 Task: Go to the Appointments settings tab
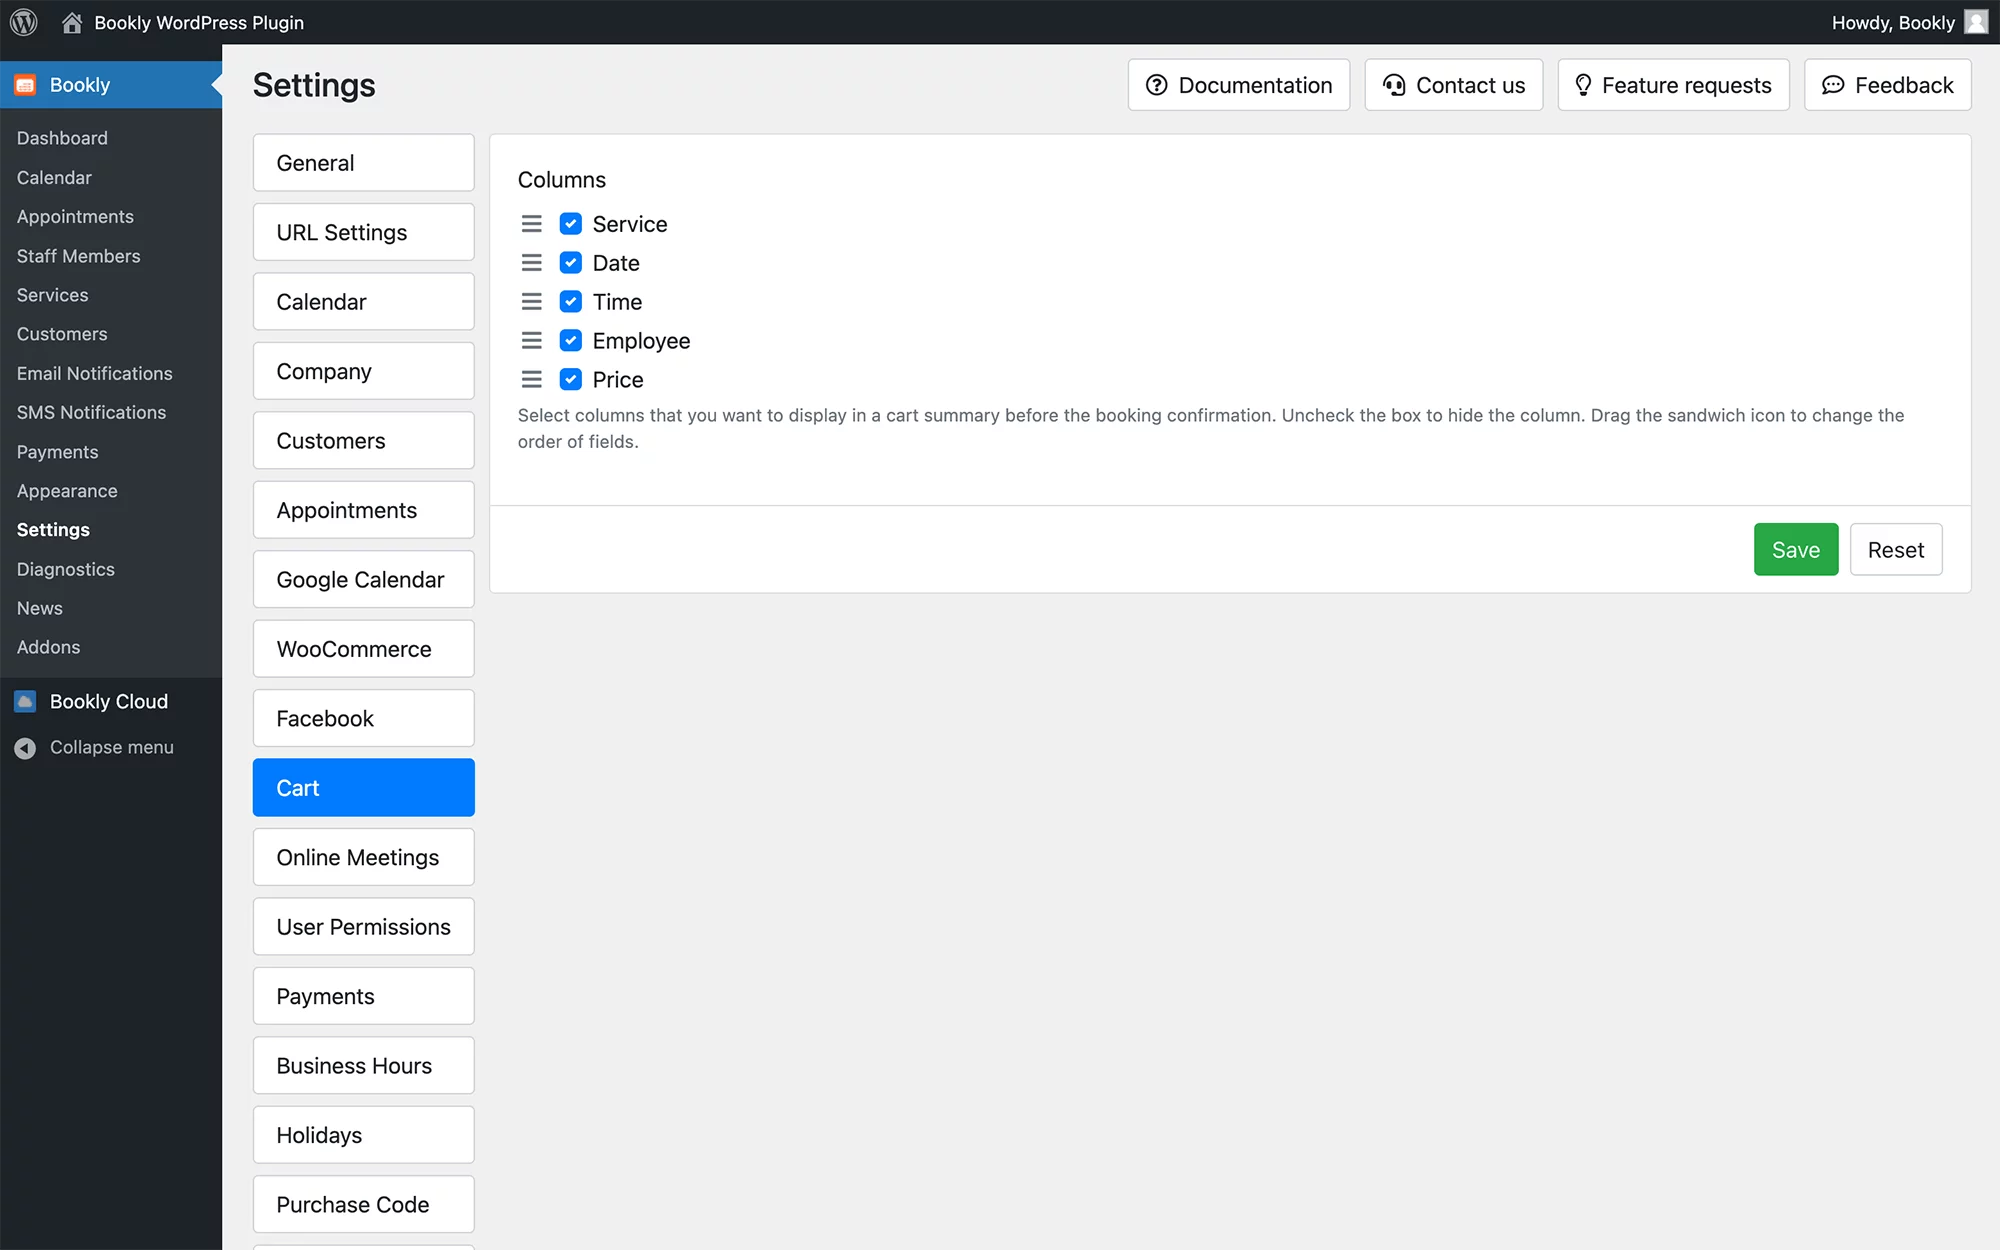coord(364,510)
